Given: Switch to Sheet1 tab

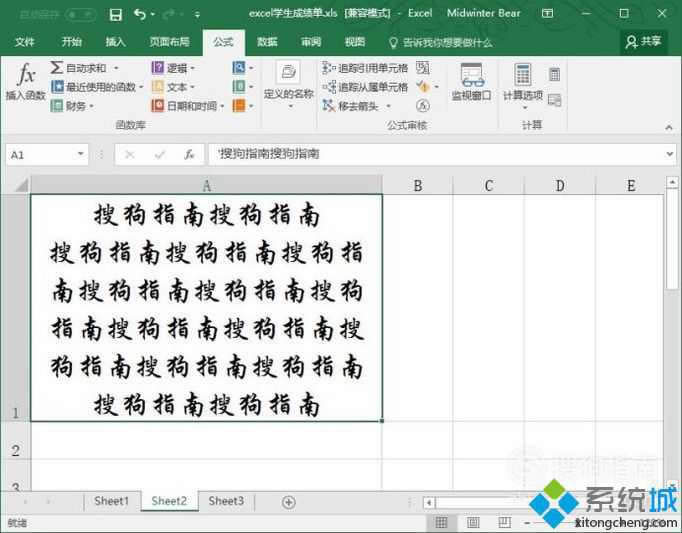Looking at the screenshot, I should pyautogui.click(x=111, y=501).
